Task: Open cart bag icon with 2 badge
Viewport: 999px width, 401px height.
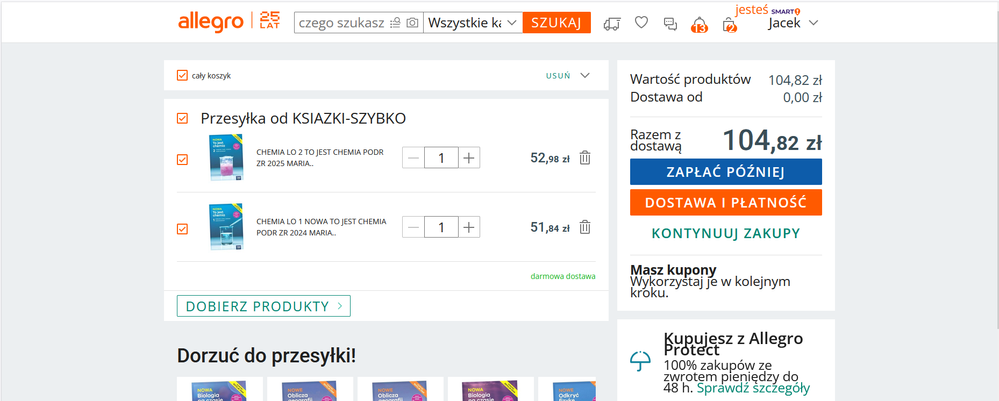Action: (729, 25)
